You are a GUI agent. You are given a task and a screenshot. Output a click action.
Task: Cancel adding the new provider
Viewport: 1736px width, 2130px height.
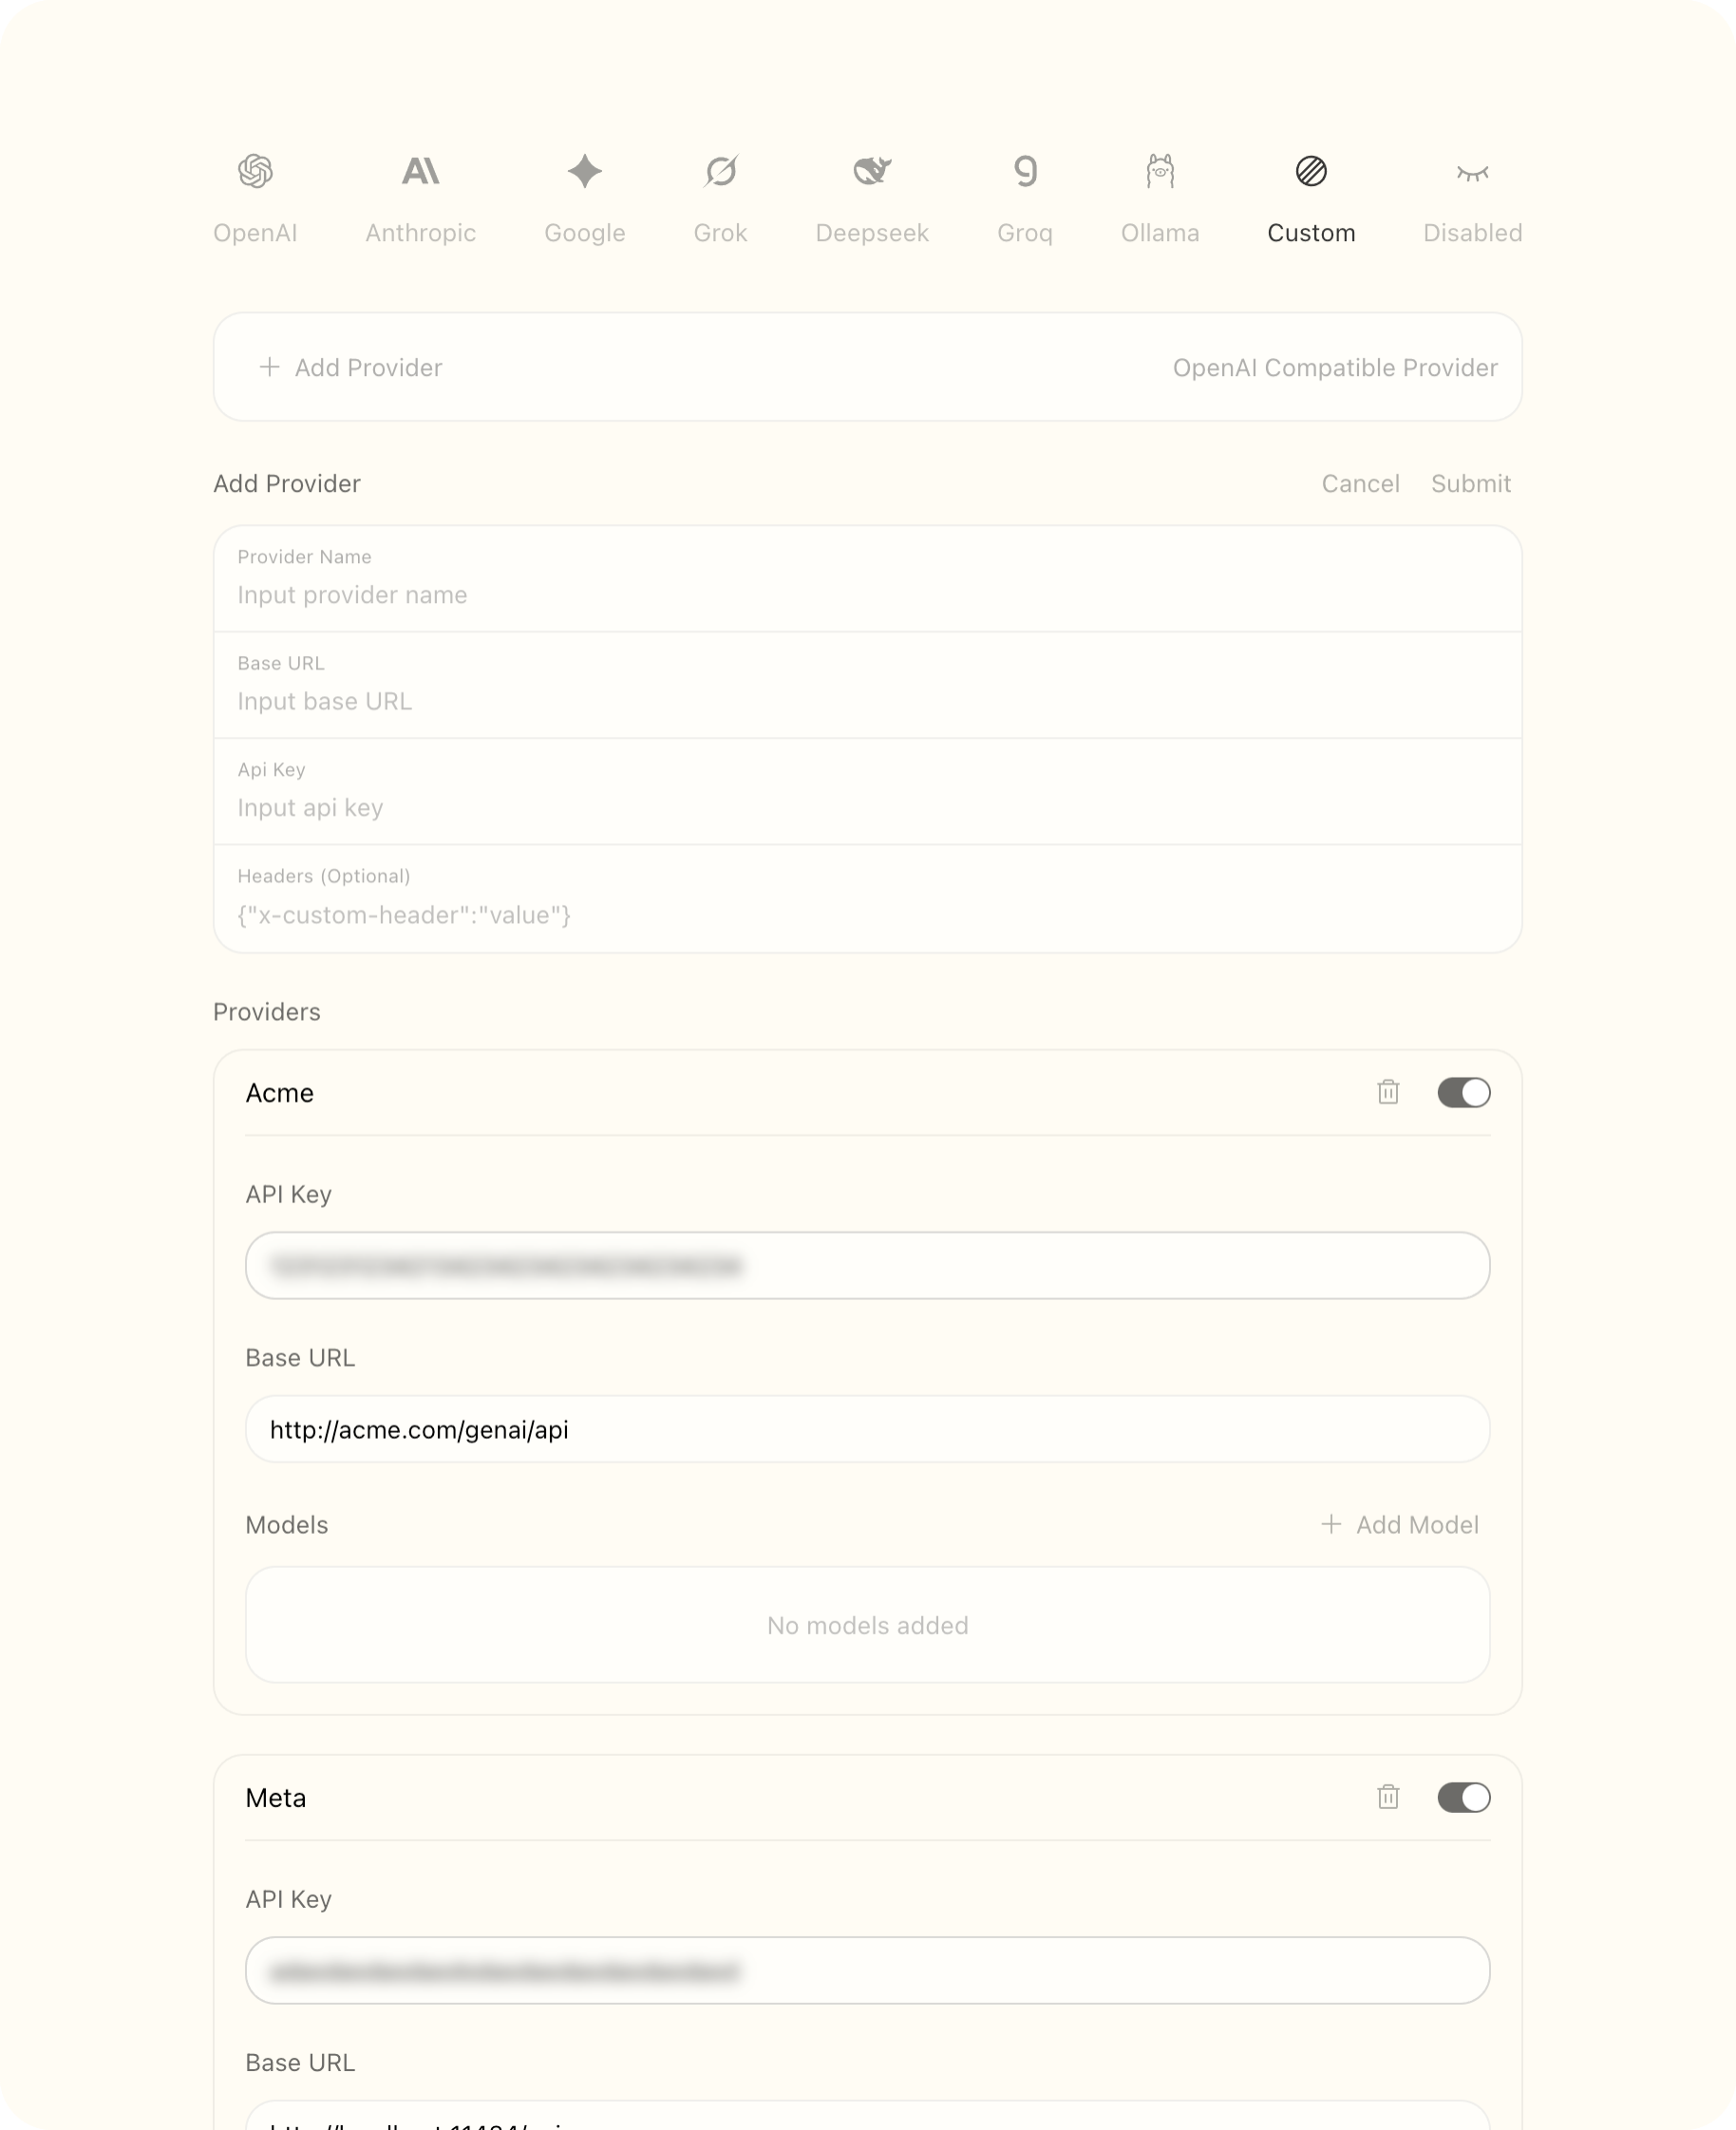click(1360, 483)
